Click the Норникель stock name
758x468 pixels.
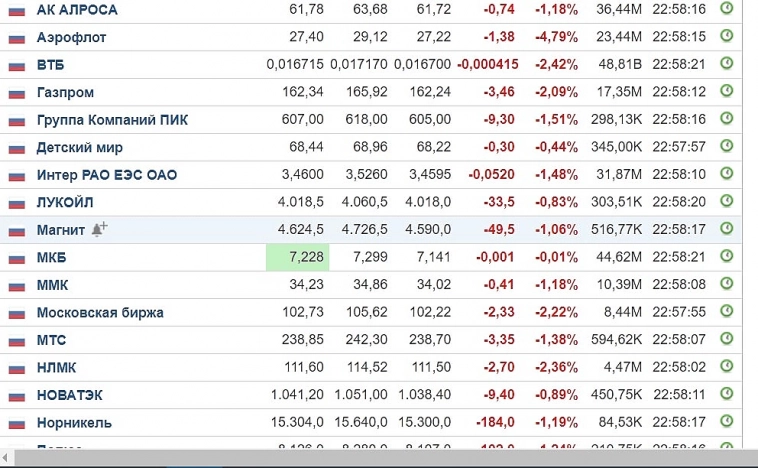(x=74, y=422)
